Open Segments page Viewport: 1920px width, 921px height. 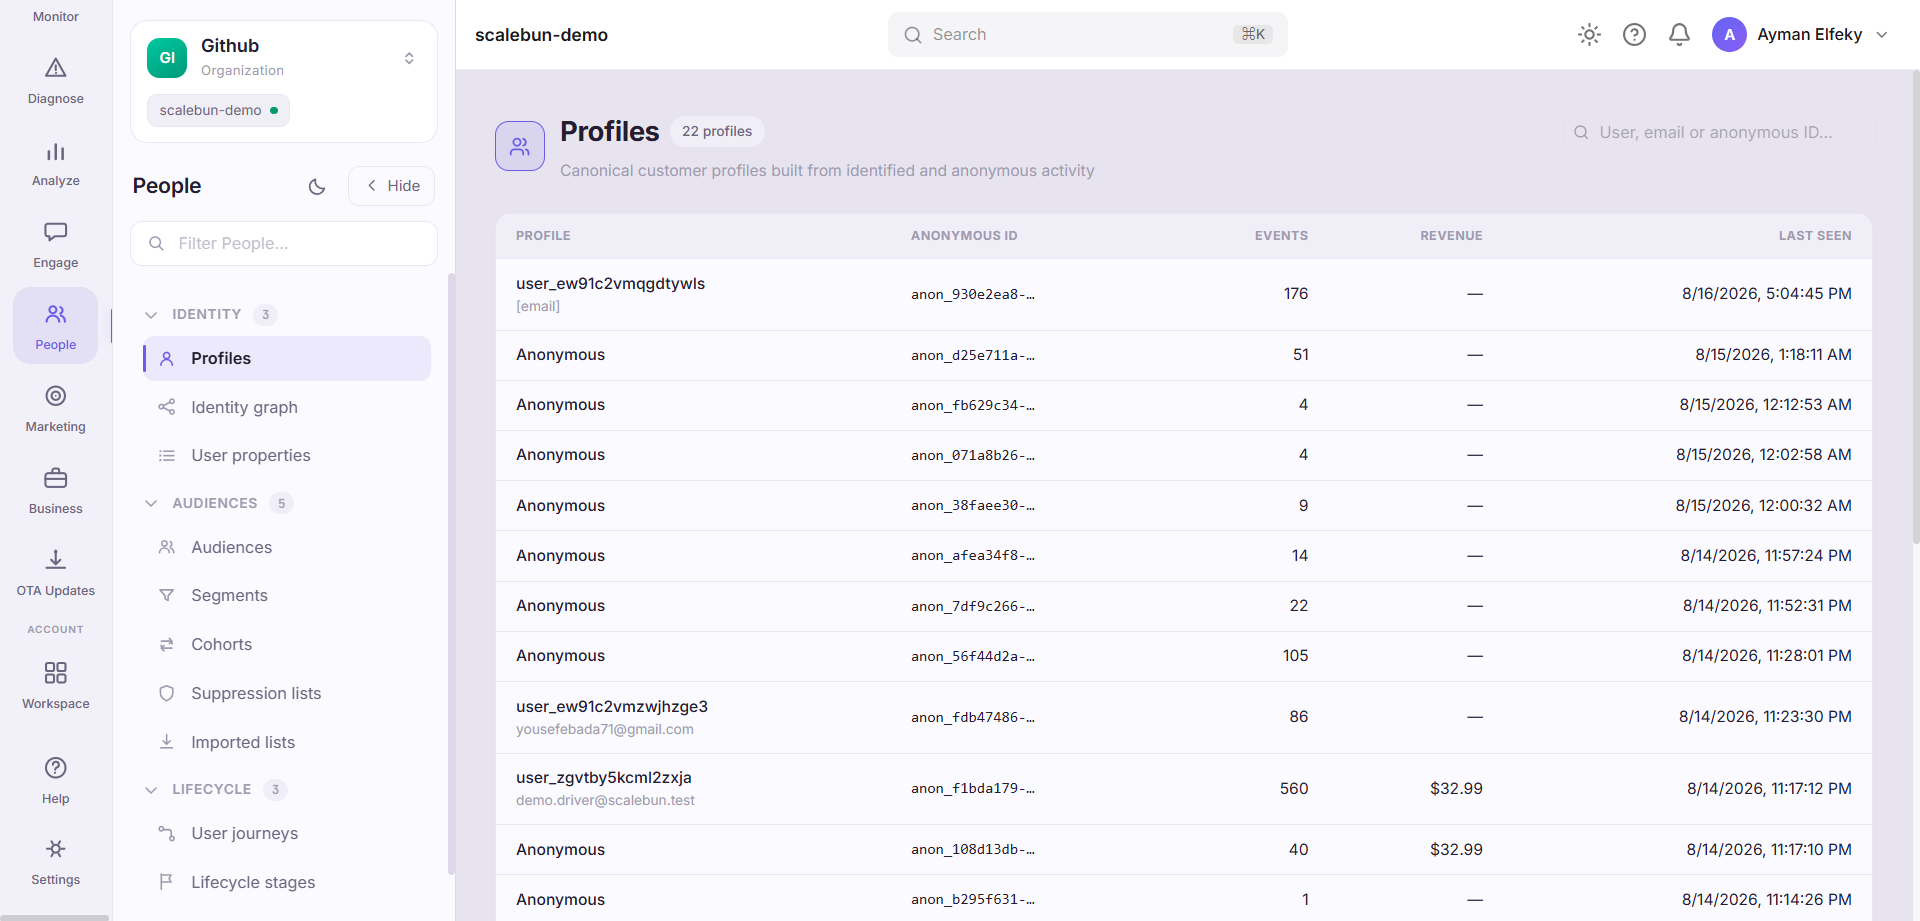[x=287, y=595]
